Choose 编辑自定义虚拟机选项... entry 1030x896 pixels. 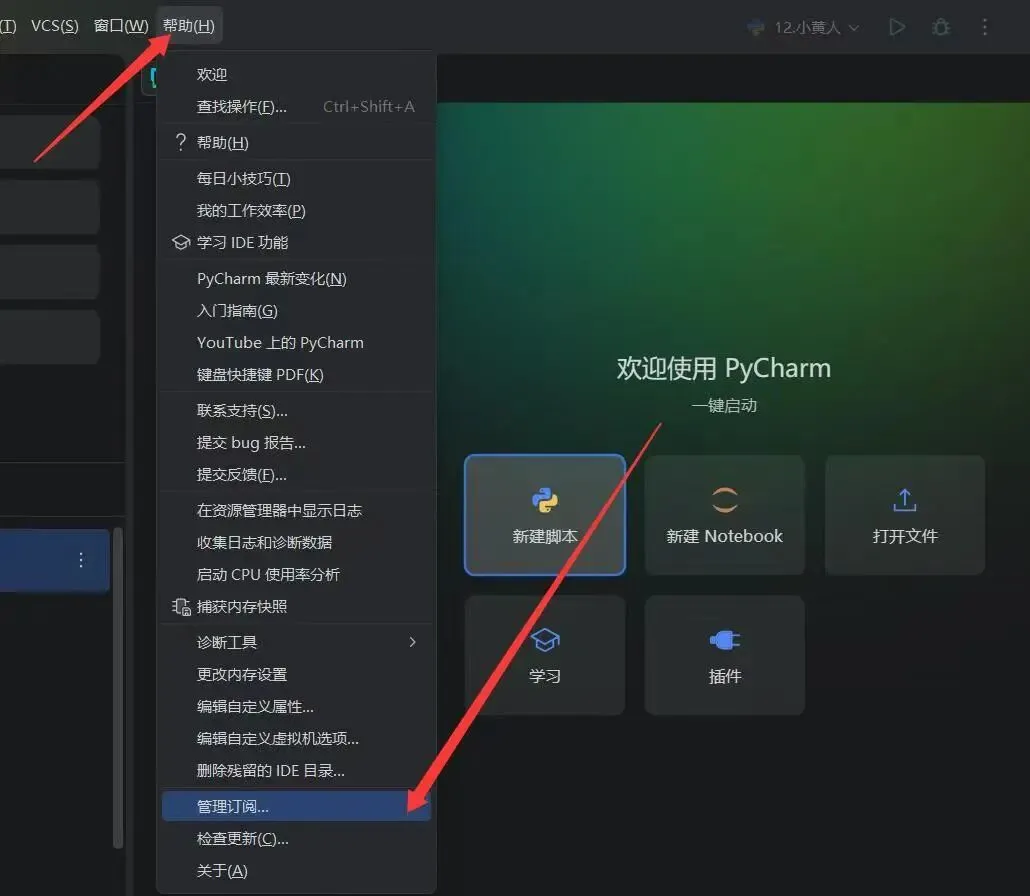coord(296,739)
